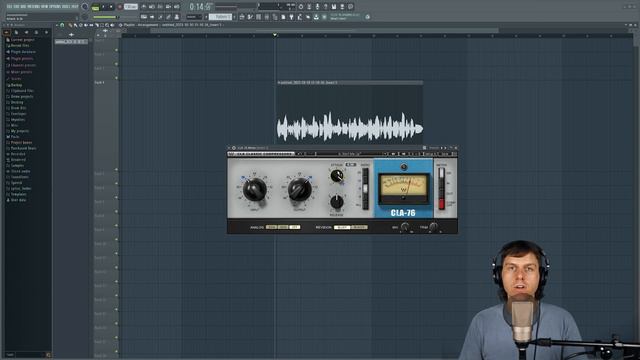This screenshot has width=640, height=360.
Task: Click the CLA-76 RATIO slider switch
Action: pos(365,189)
